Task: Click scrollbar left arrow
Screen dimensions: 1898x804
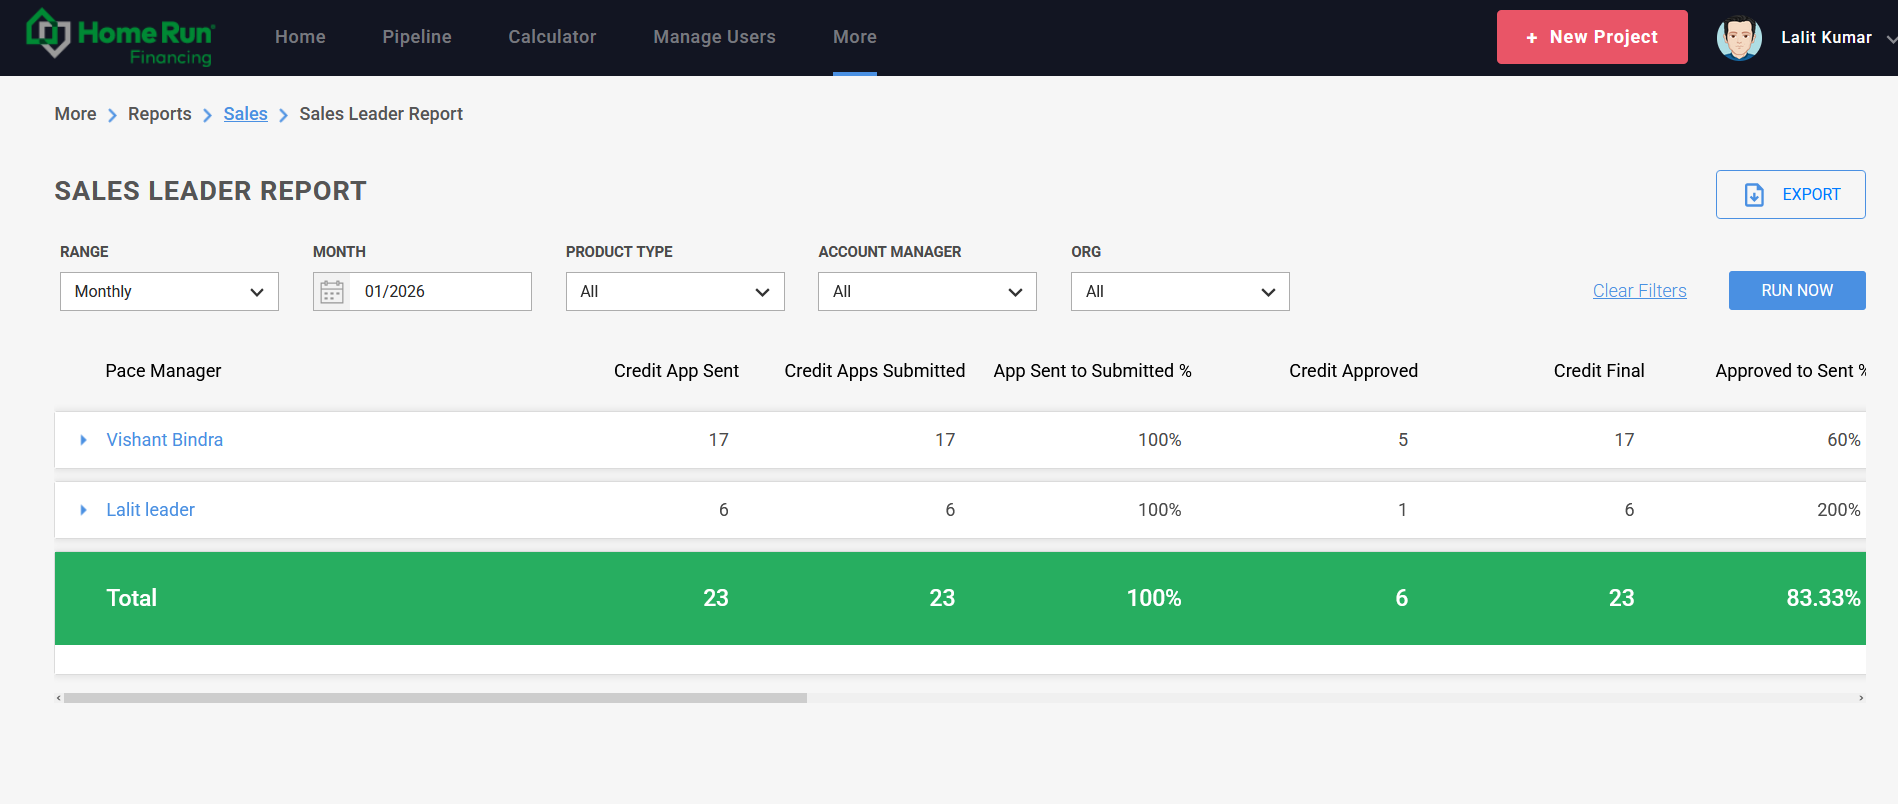Action: pyautogui.click(x=59, y=698)
